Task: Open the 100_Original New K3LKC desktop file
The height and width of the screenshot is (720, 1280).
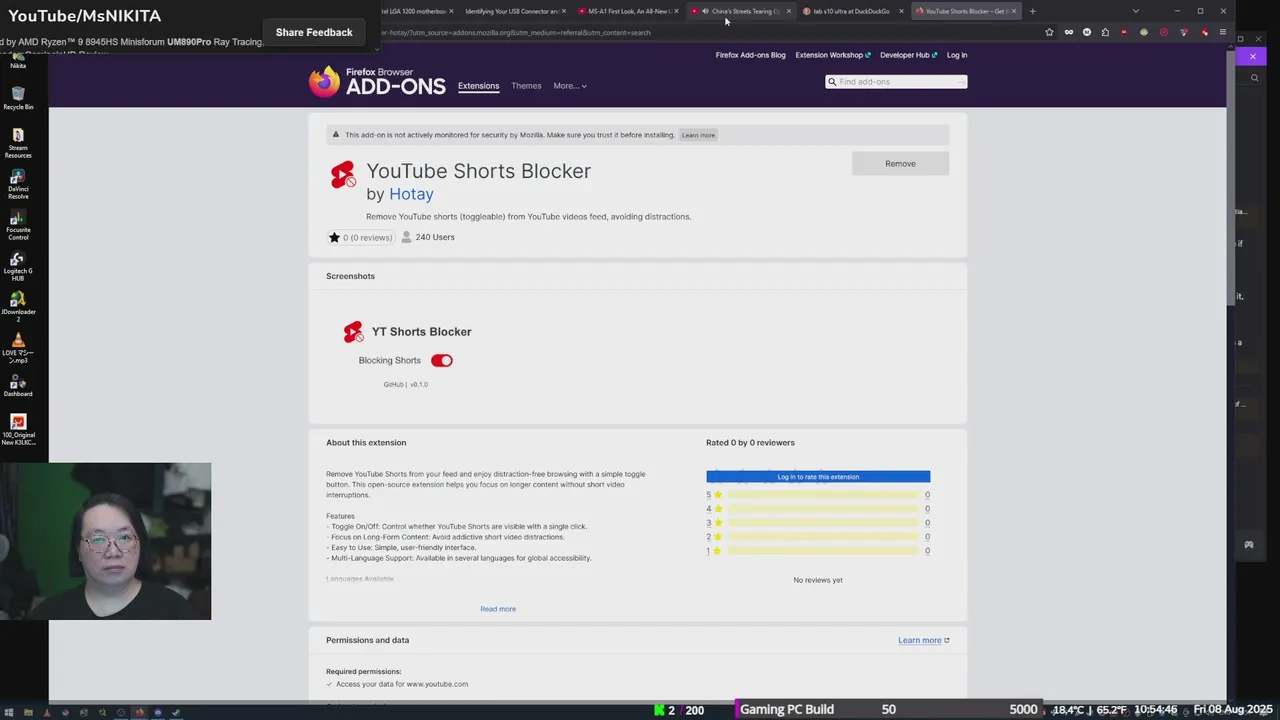Action: pyautogui.click(x=18, y=428)
